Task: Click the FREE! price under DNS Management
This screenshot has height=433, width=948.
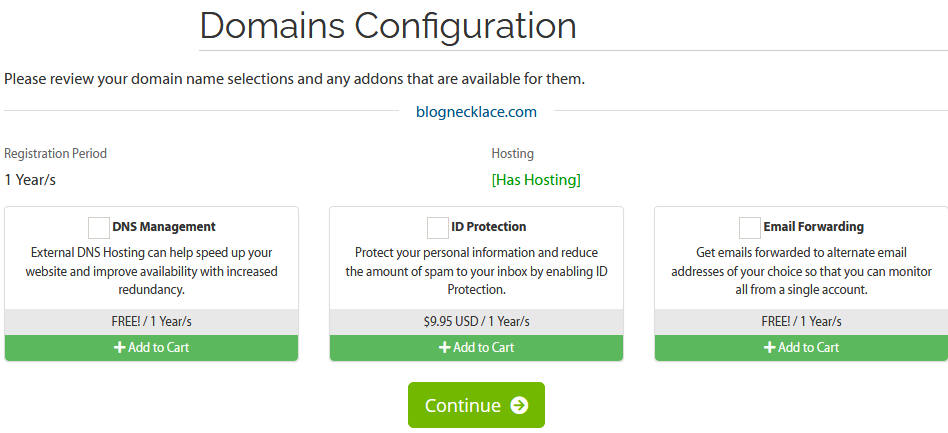Action: pyautogui.click(x=151, y=322)
